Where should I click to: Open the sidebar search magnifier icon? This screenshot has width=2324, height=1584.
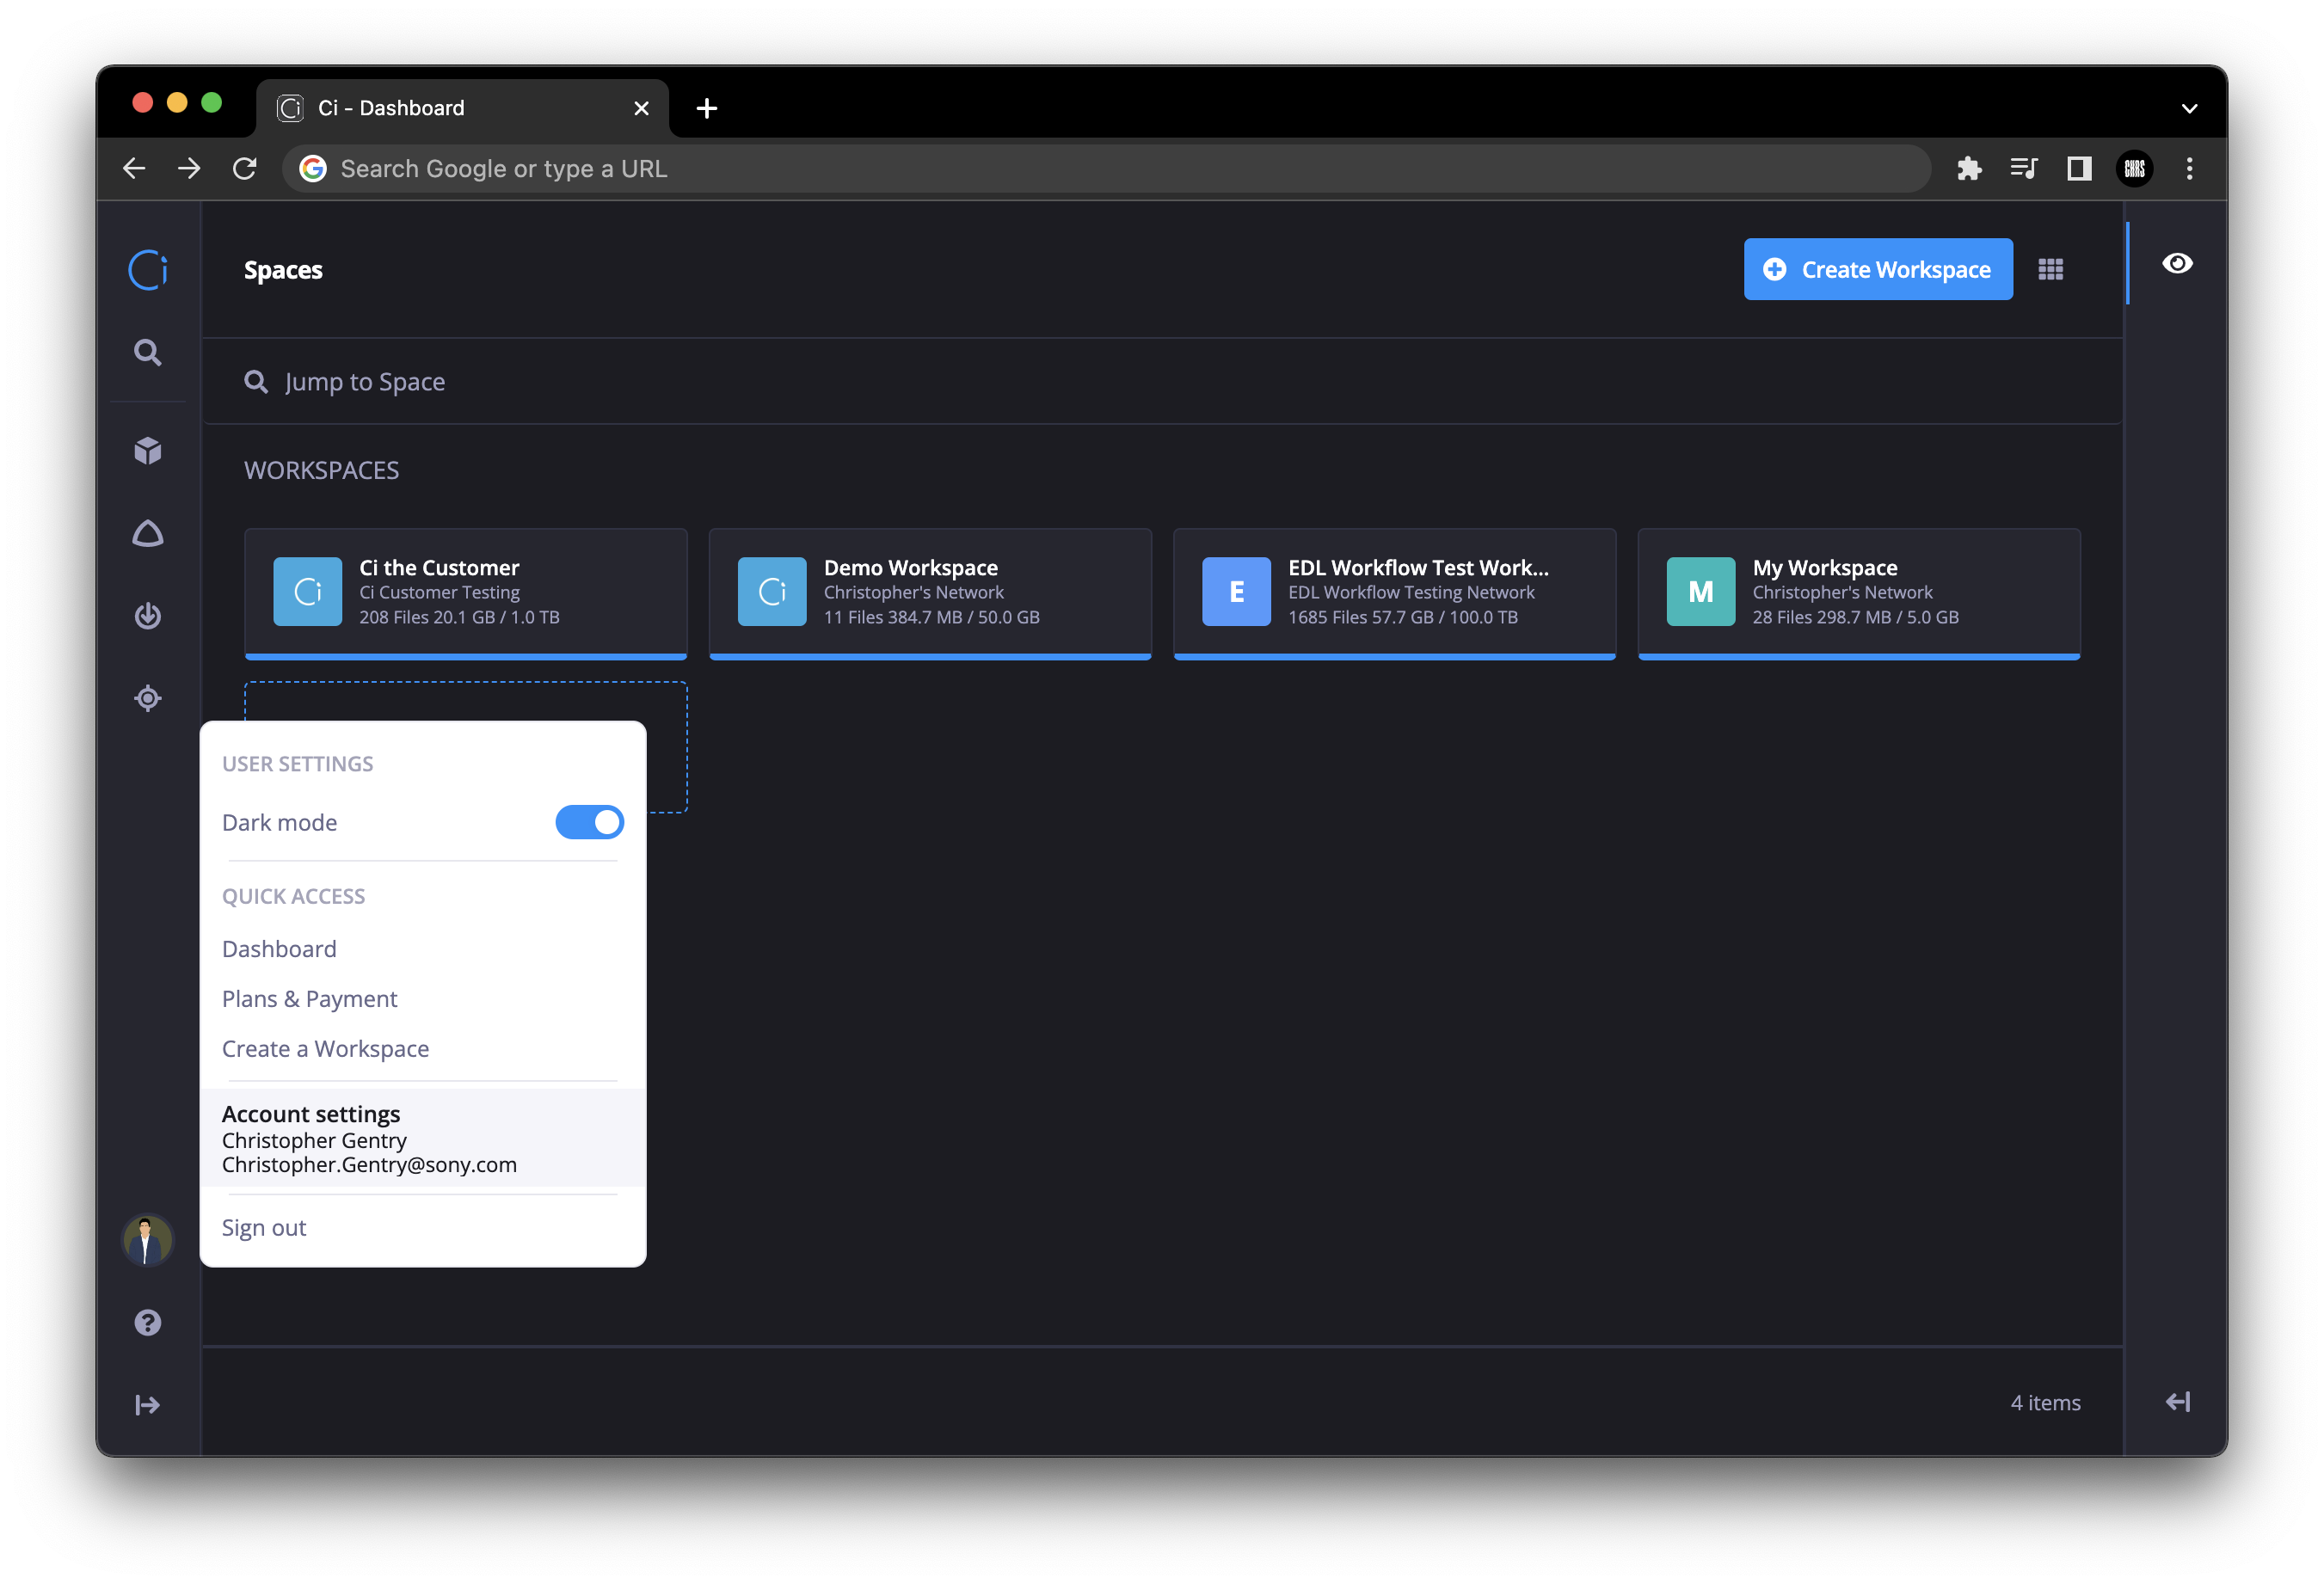(x=148, y=353)
